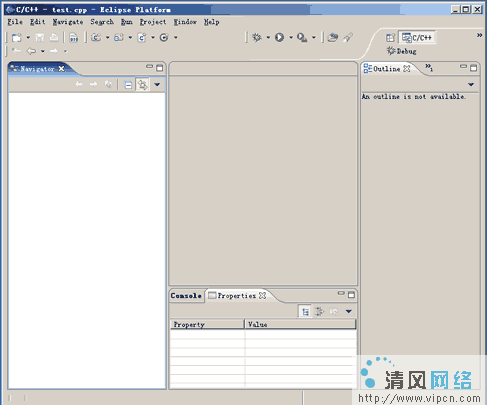
Task: Close the Properties tab
Action: tap(263, 296)
